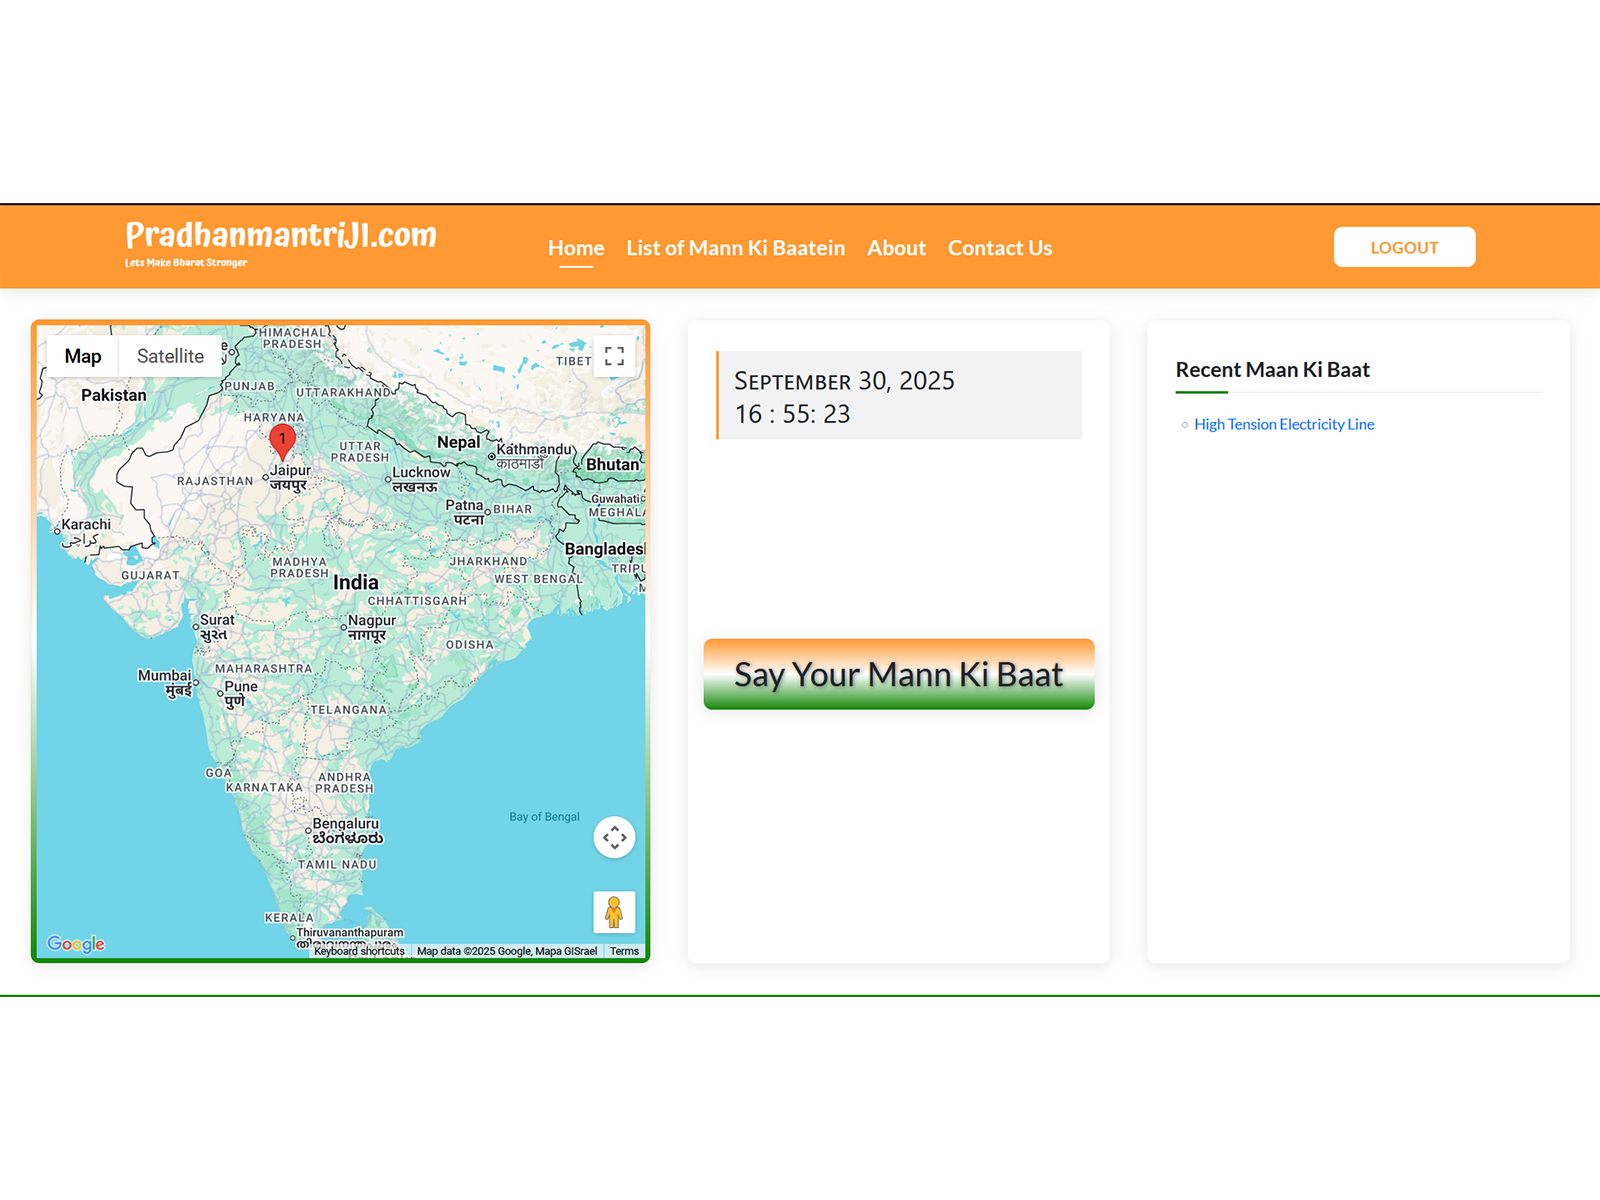
Task: Click the PradhanmantriJI.com site logo
Action: click(x=280, y=237)
